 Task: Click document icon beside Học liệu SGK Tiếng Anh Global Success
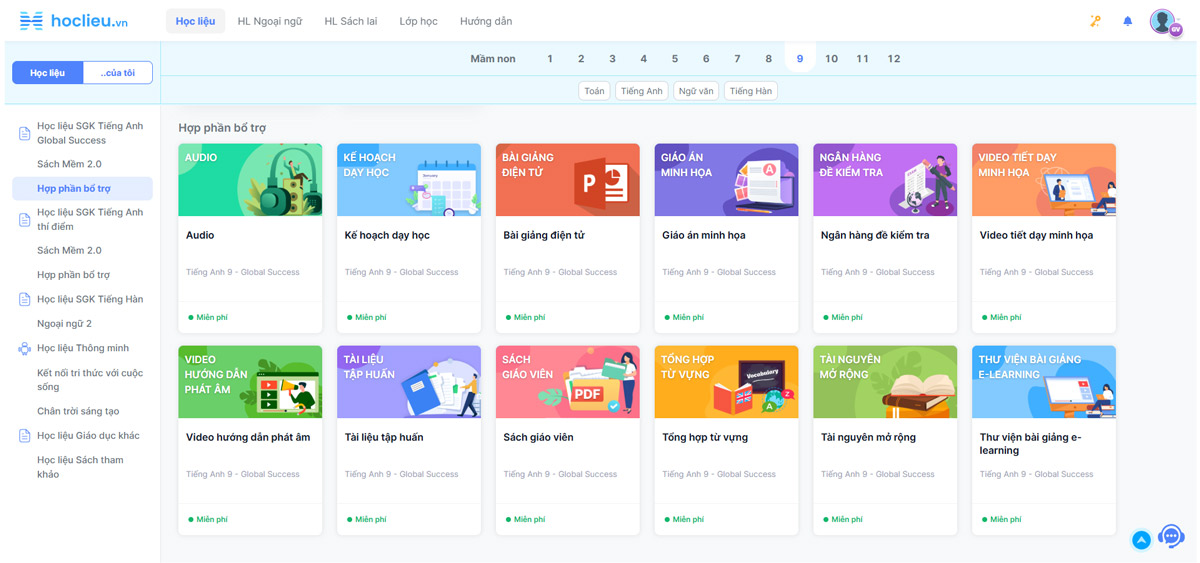coord(25,133)
